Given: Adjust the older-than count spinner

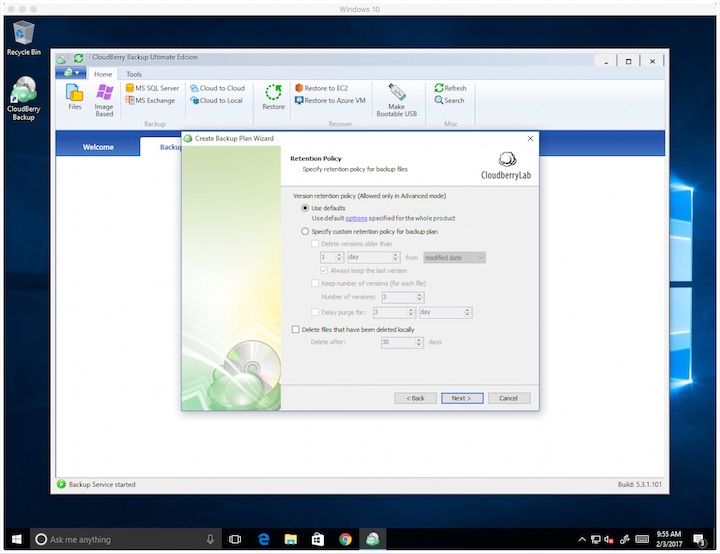Looking at the screenshot, I should pos(339,257).
